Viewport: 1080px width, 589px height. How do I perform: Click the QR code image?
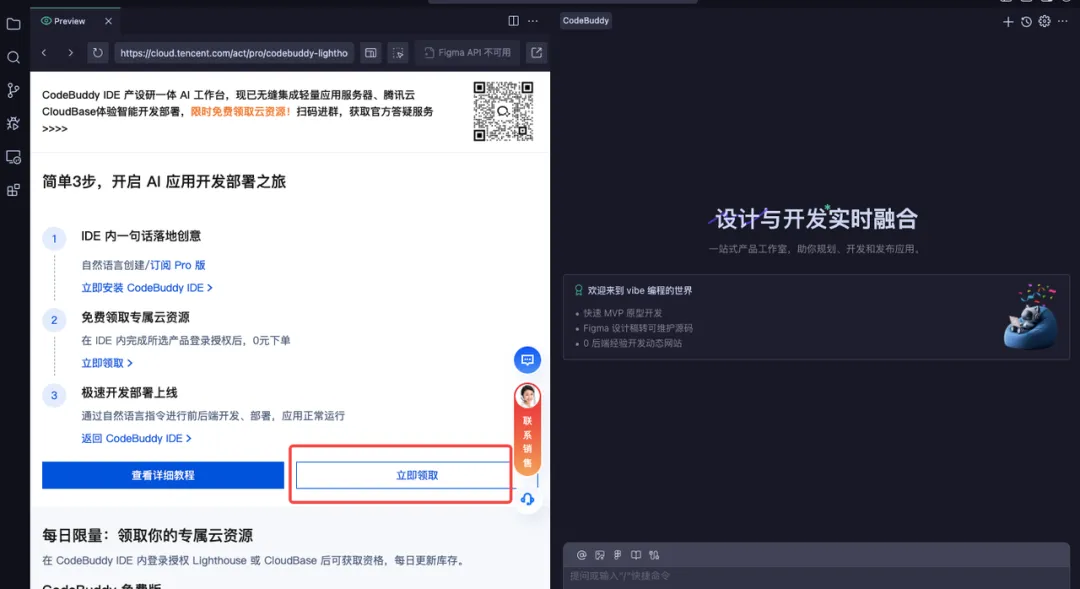[x=503, y=111]
